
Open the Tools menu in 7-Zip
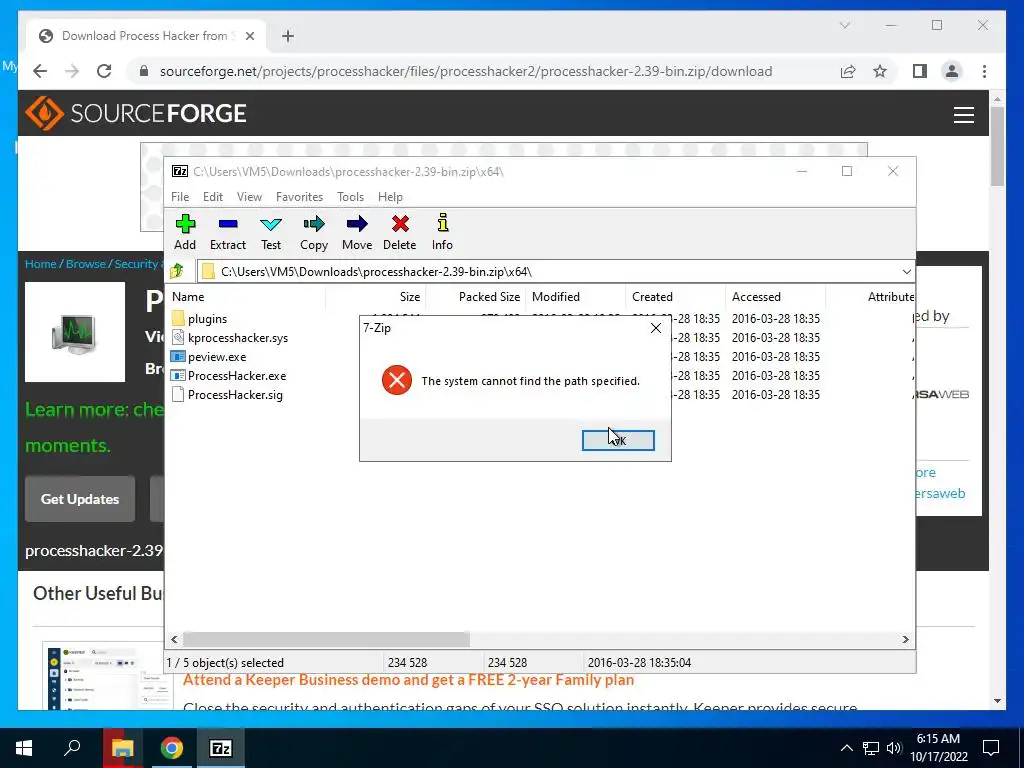[350, 197]
